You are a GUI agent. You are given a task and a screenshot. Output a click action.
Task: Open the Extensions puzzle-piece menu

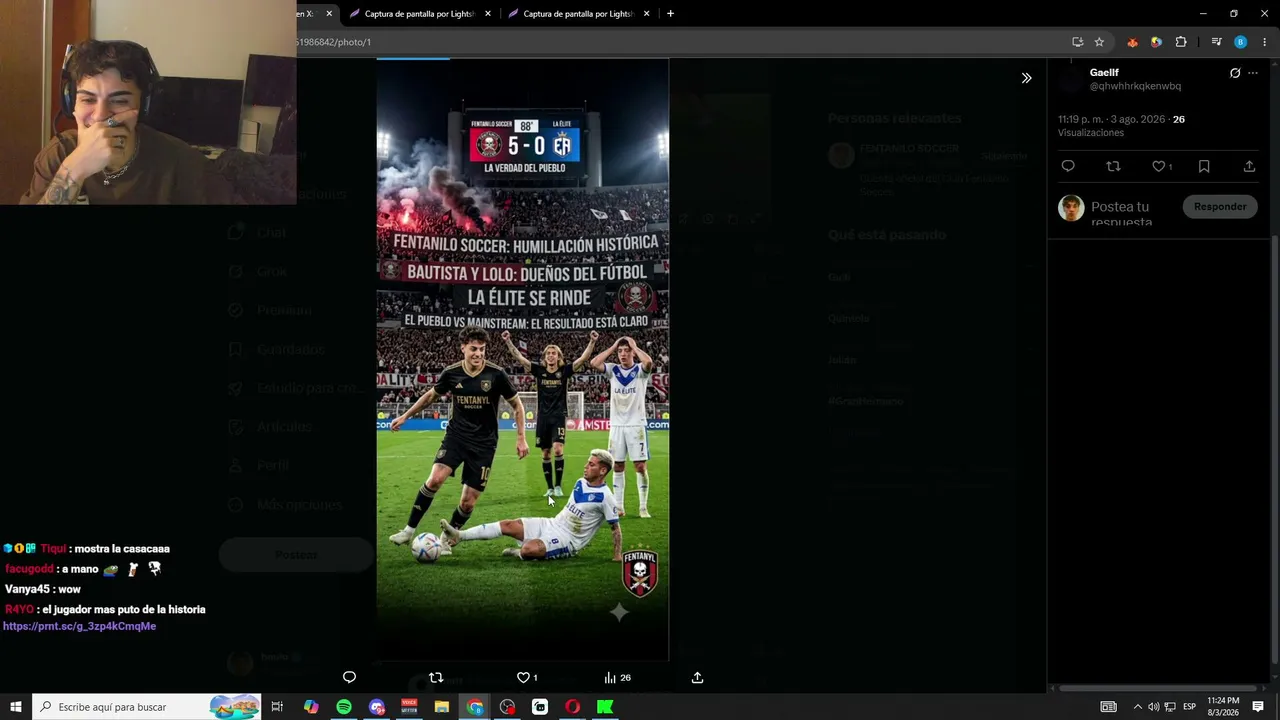click(x=1181, y=42)
